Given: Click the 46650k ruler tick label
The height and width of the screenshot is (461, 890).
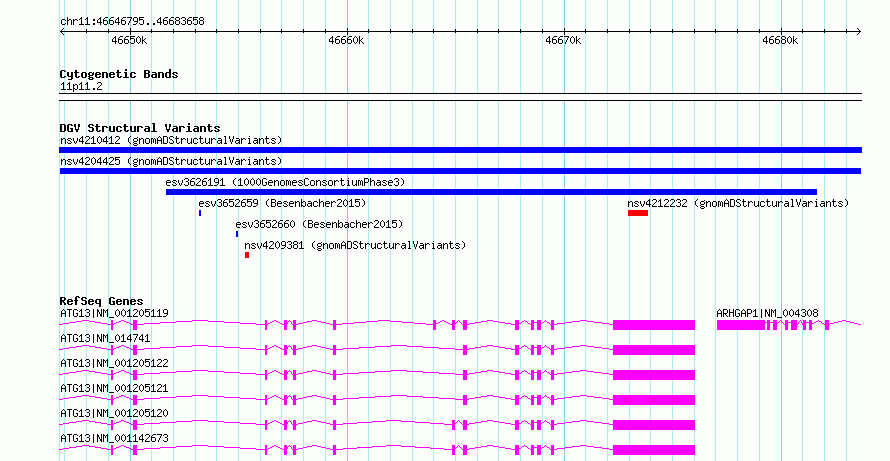Looking at the screenshot, I should click(129, 40).
